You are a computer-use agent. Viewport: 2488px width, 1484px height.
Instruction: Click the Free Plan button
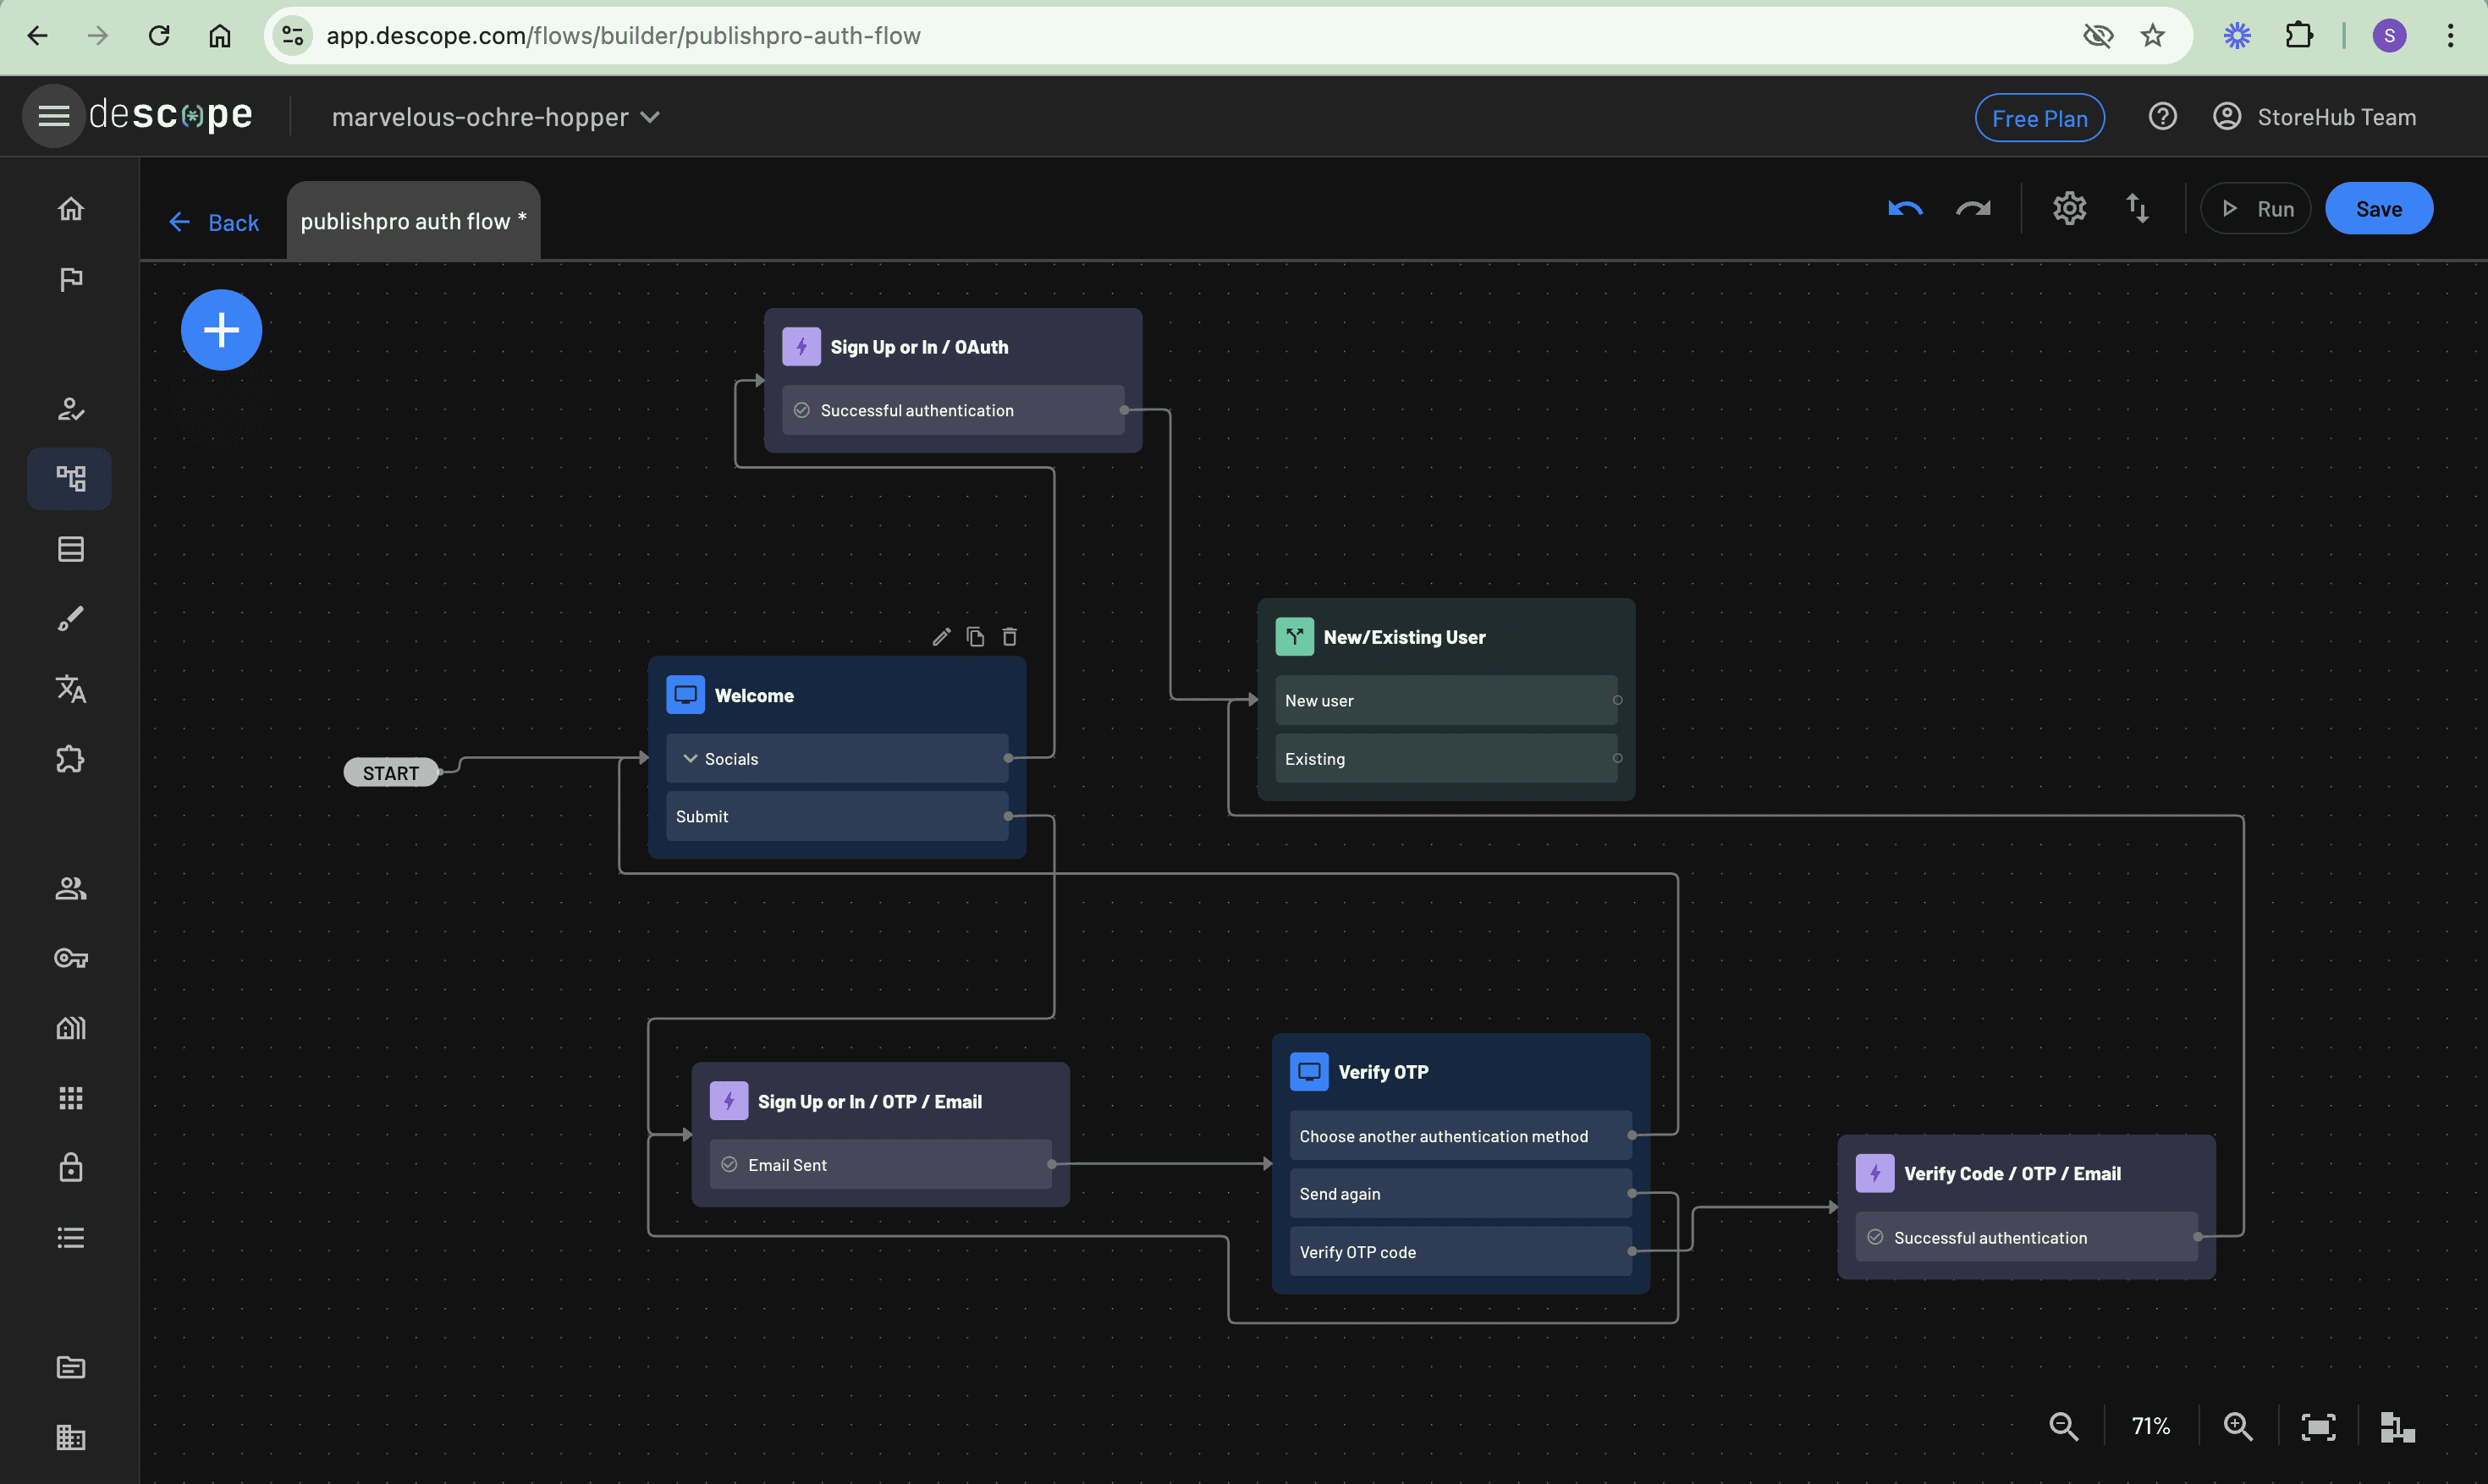(2040, 118)
